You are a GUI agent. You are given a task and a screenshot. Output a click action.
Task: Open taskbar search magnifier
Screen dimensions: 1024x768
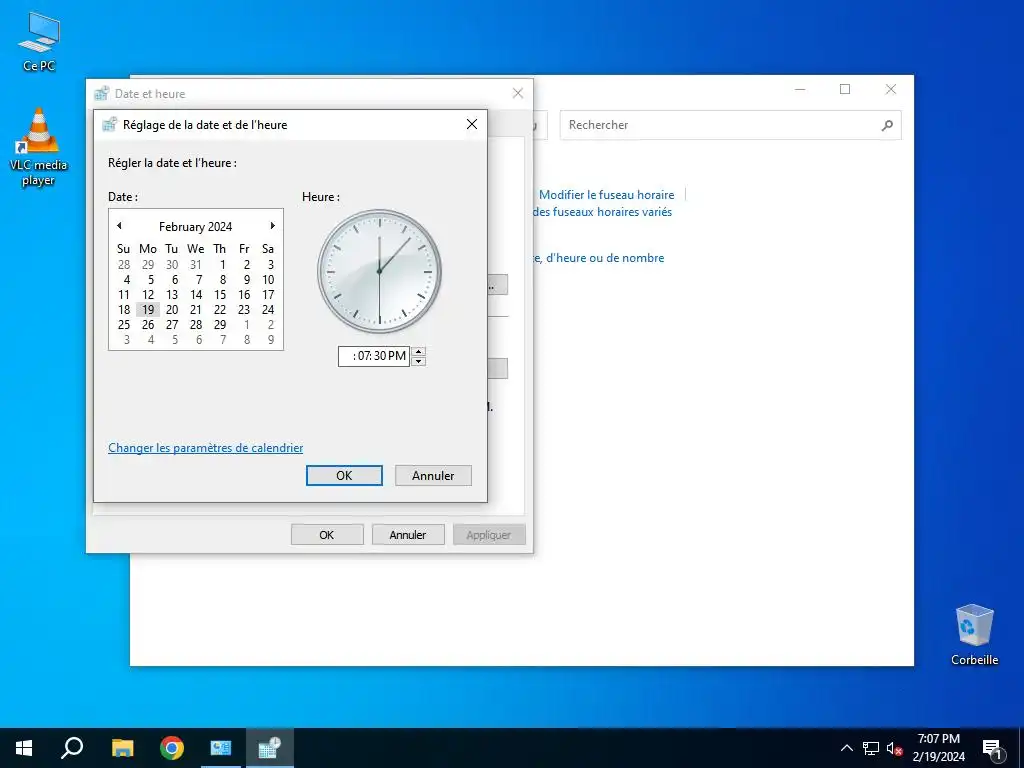(x=72, y=748)
